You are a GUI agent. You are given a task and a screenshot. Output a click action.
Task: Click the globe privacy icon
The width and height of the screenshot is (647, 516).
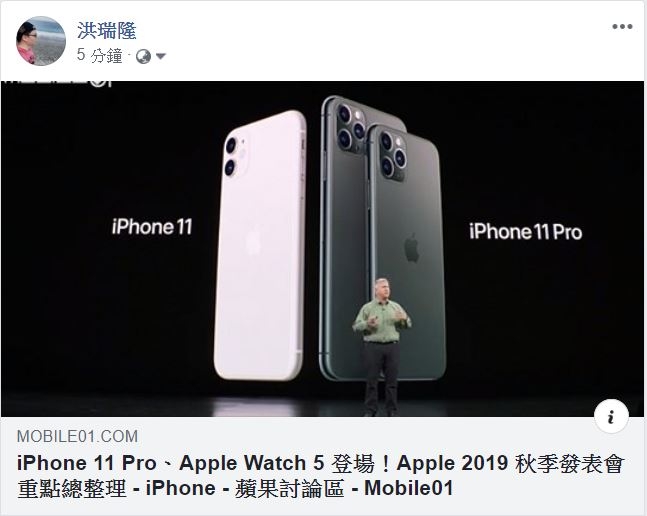tap(144, 56)
